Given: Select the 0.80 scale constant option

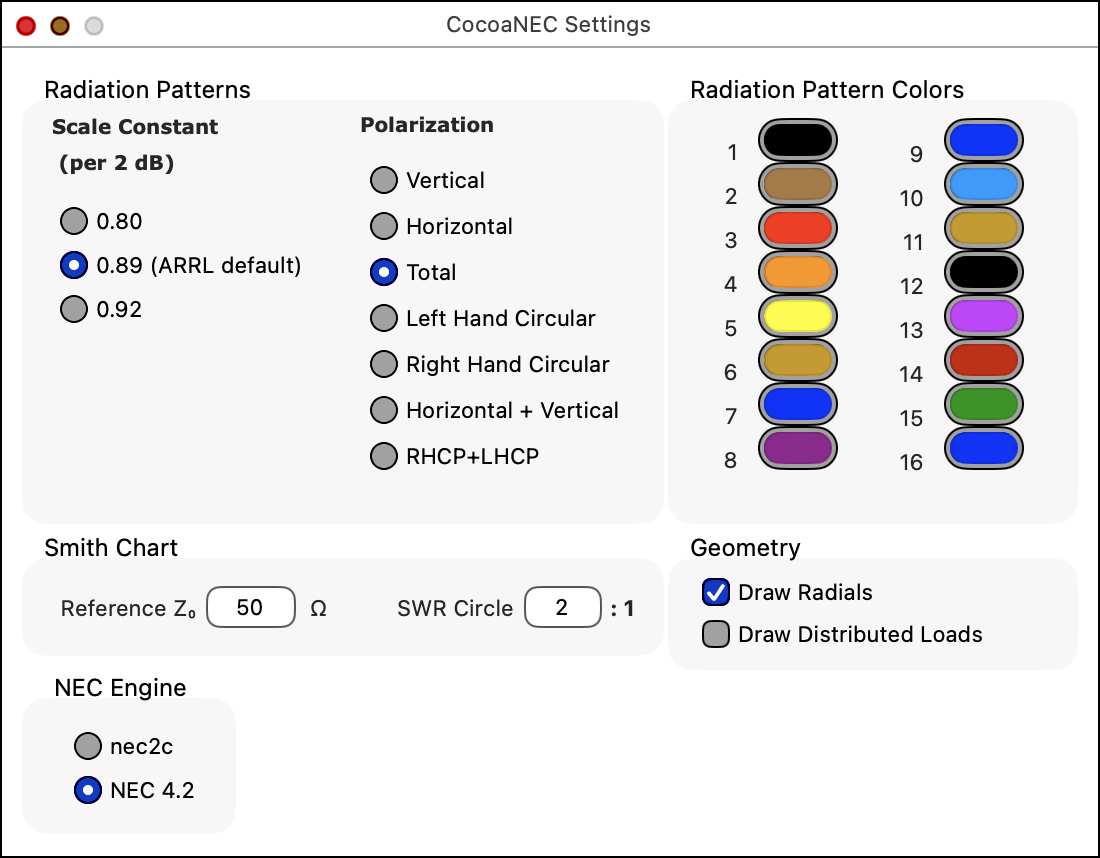Looking at the screenshot, I should 74,221.
